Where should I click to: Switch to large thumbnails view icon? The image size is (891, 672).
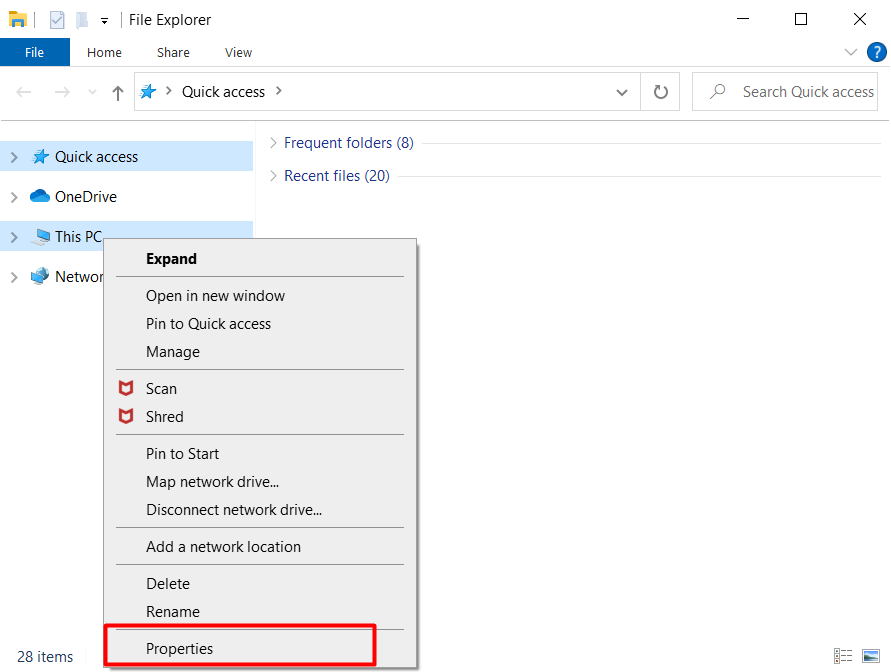871,656
